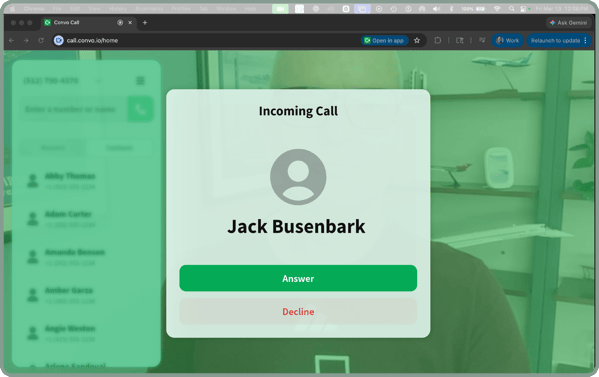Focus the 'Enter a number or name' field
This screenshot has height=377, width=599.
(x=73, y=110)
